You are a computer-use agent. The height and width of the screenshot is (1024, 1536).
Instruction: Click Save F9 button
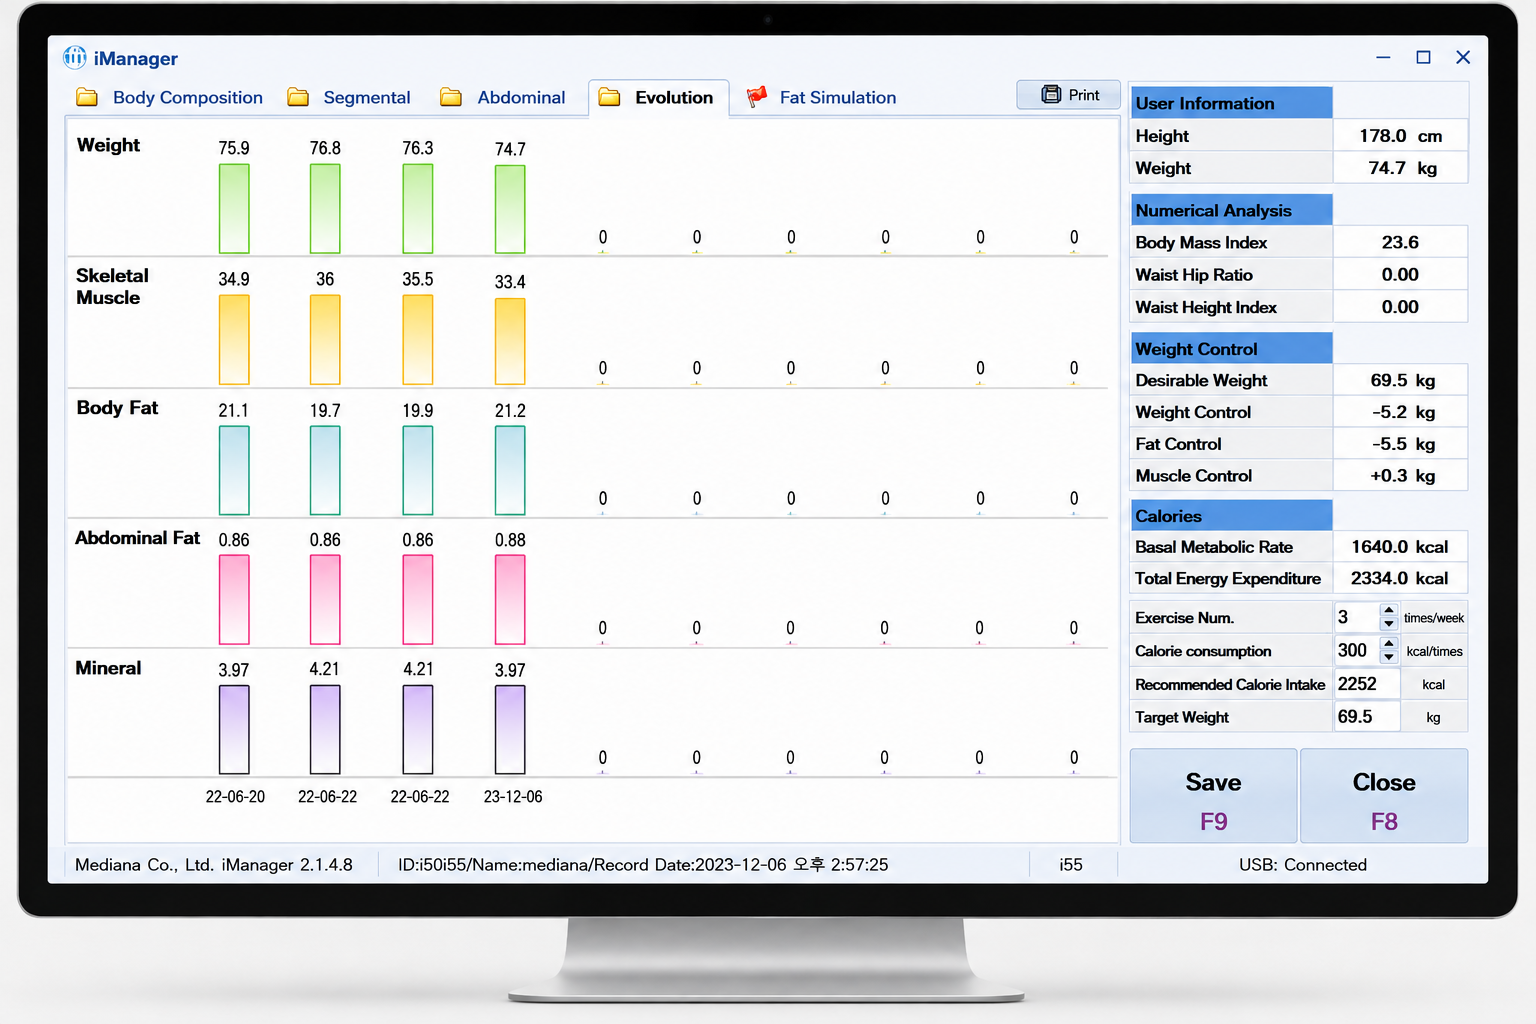(x=1213, y=796)
